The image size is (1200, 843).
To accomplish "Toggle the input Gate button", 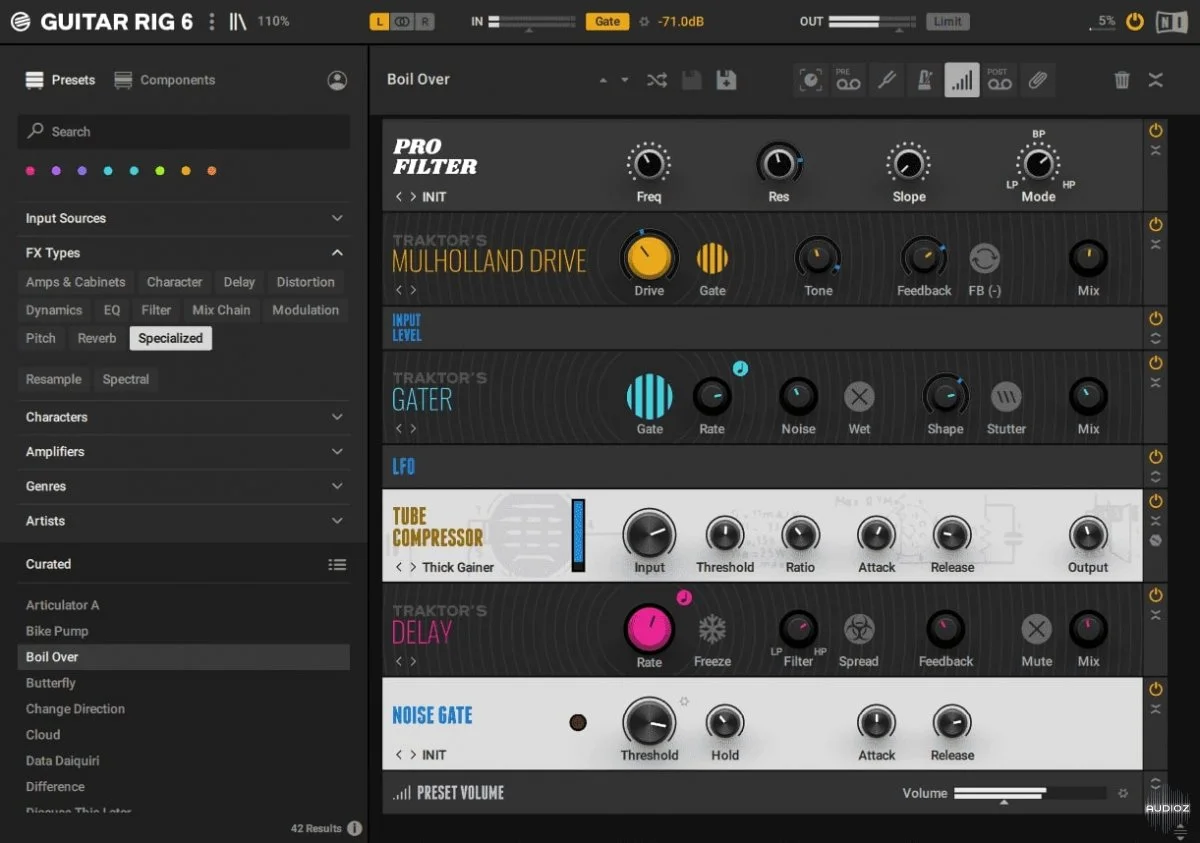I will coord(607,21).
